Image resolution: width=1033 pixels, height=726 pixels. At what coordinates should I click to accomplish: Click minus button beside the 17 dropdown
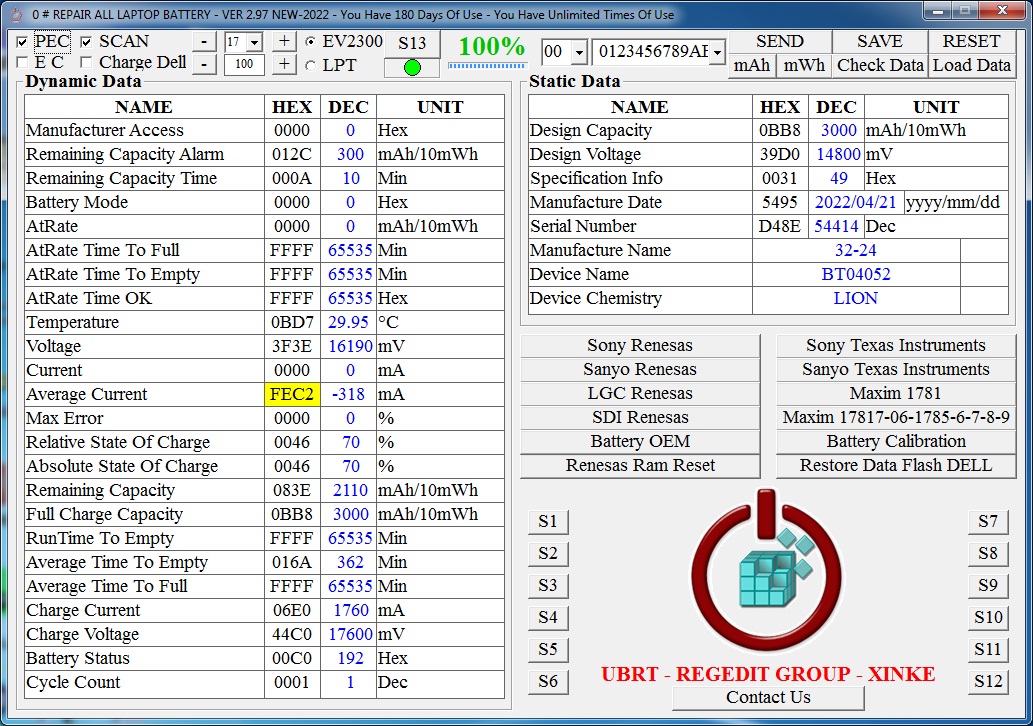204,42
